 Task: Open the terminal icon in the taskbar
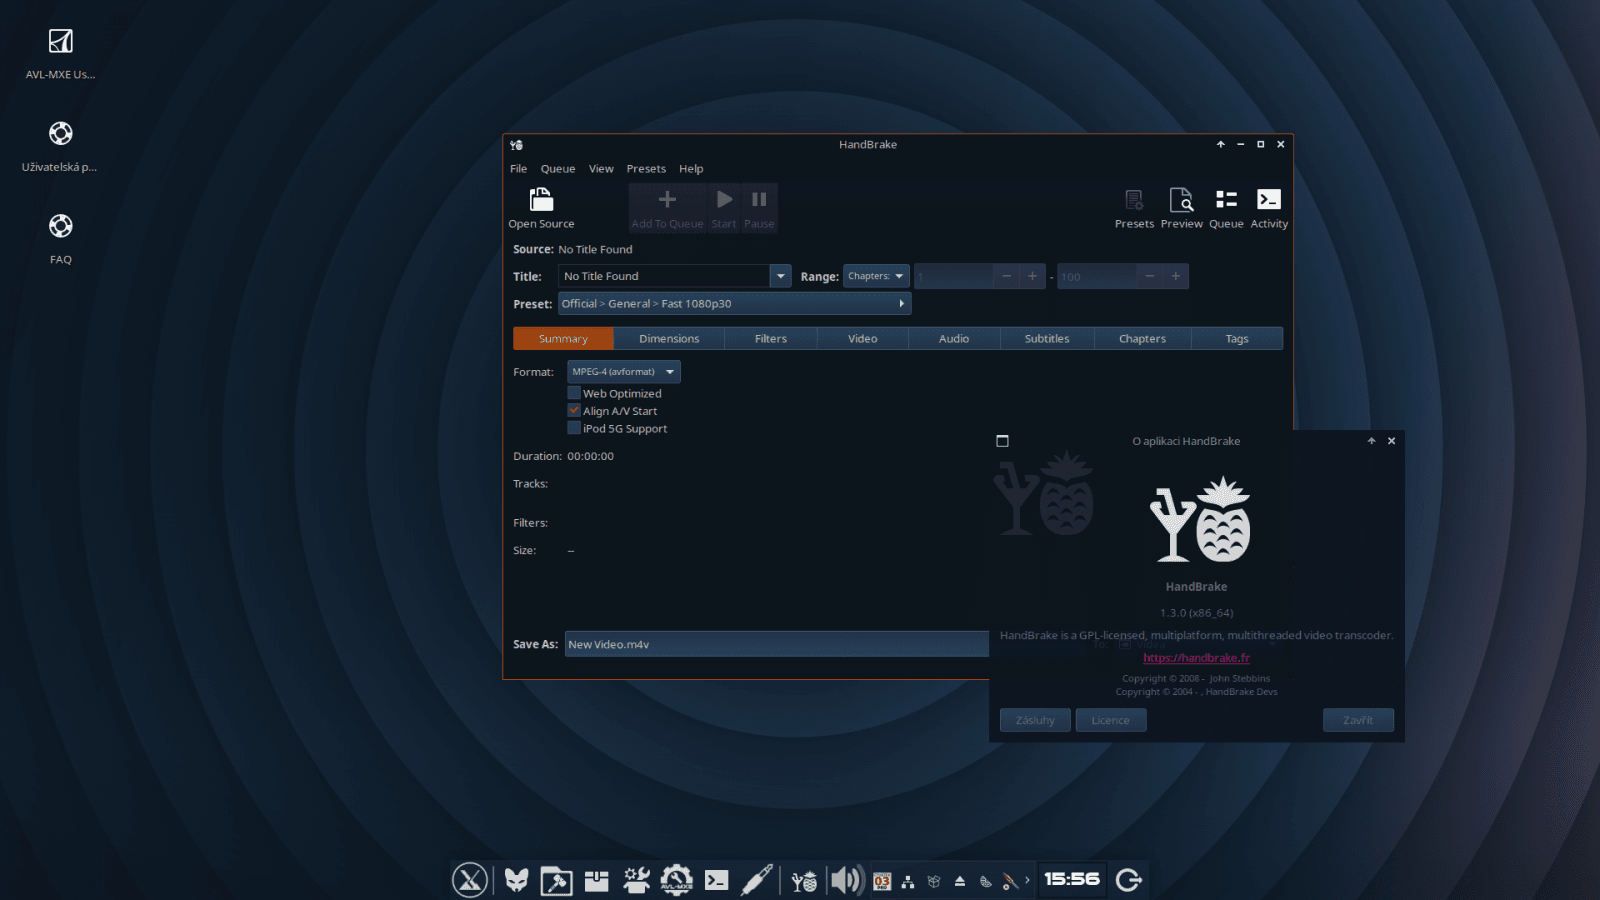(x=719, y=880)
